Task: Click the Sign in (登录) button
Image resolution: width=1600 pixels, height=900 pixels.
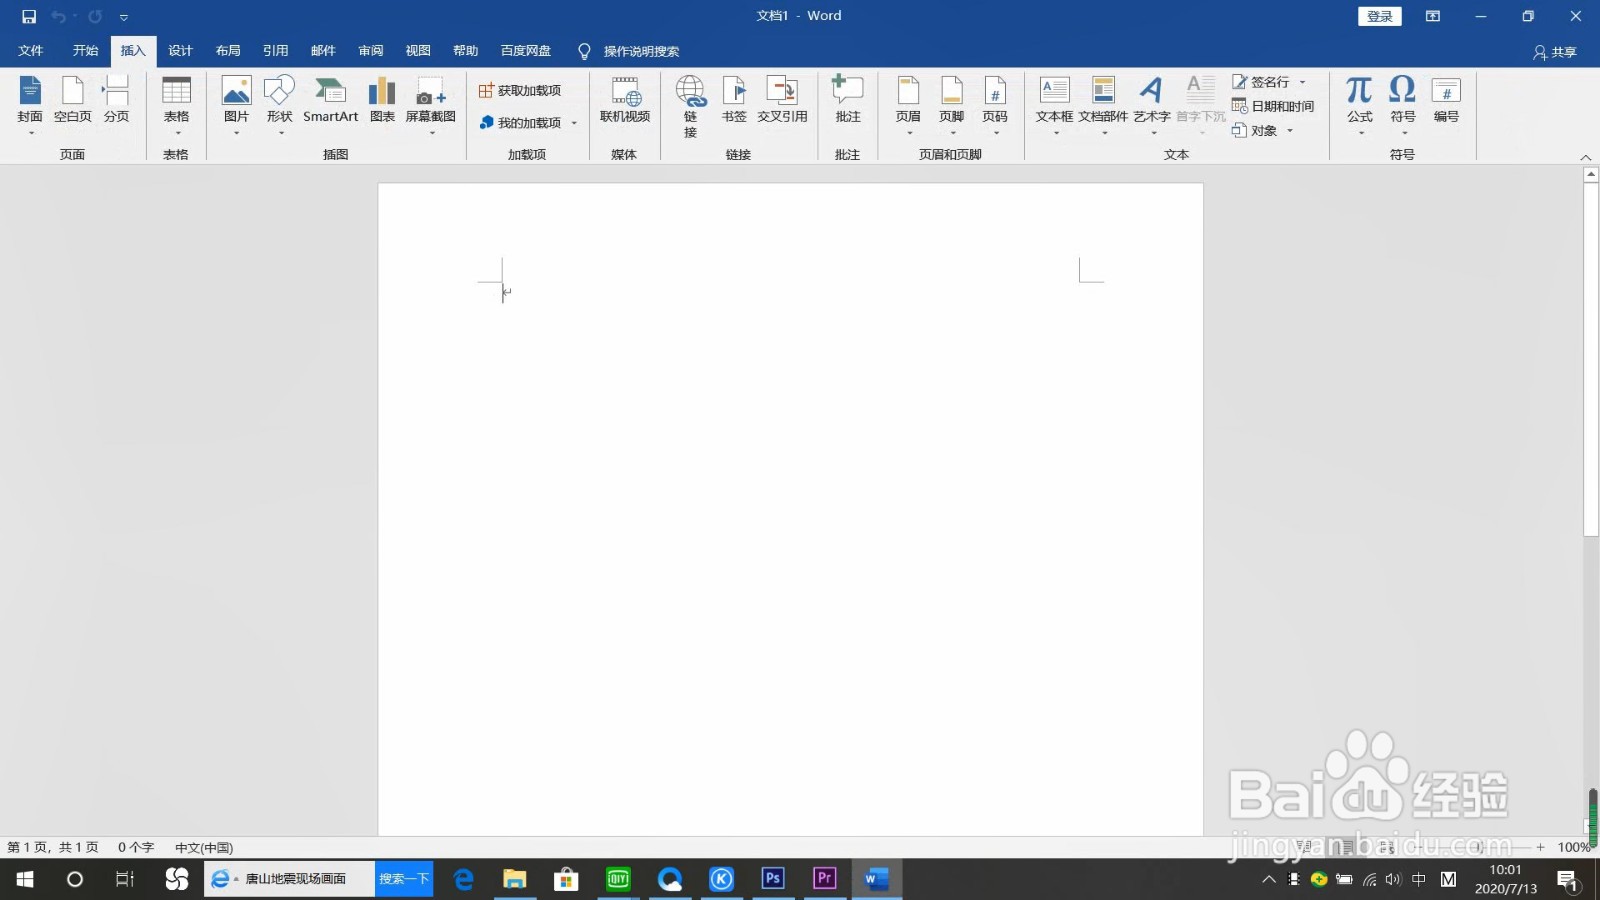Action: point(1379,16)
